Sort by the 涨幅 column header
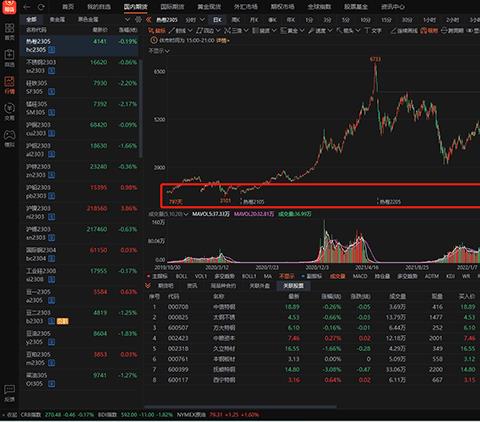Screen dimensions: 480x422 [128, 30]
